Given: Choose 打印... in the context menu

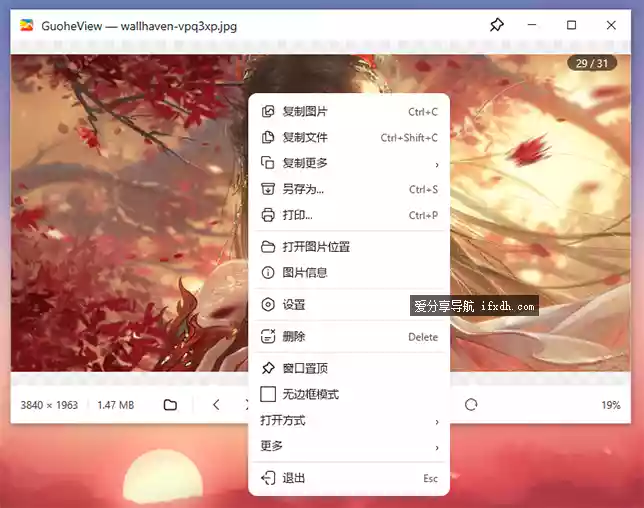Looking at the screenshot, I should tap(349, 215).
